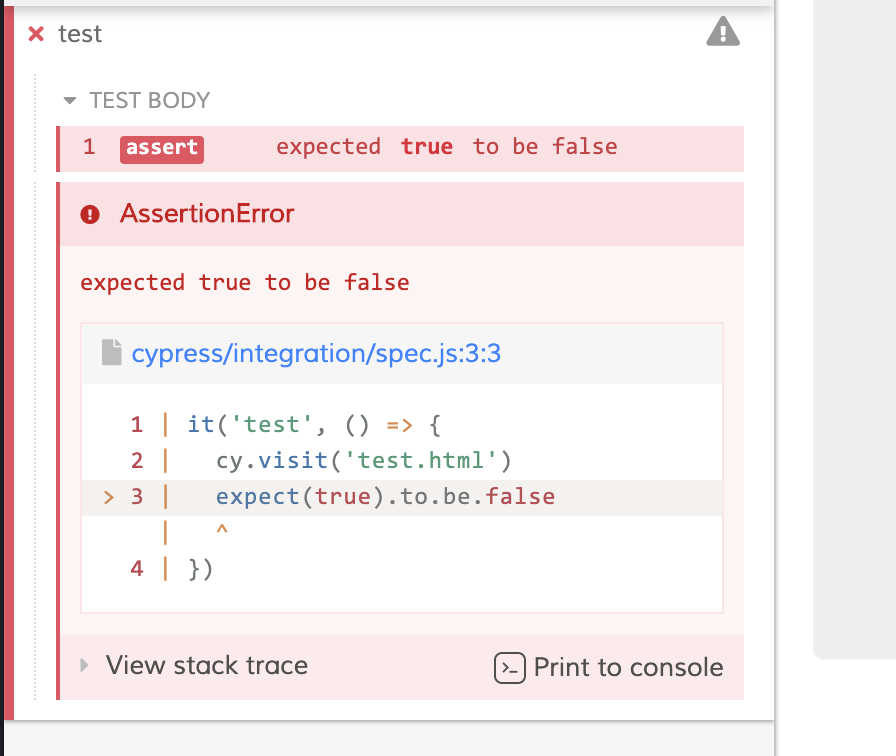896x756 pixels.
Task: Click the red X icon beside the test name
Action: [37, 33]
